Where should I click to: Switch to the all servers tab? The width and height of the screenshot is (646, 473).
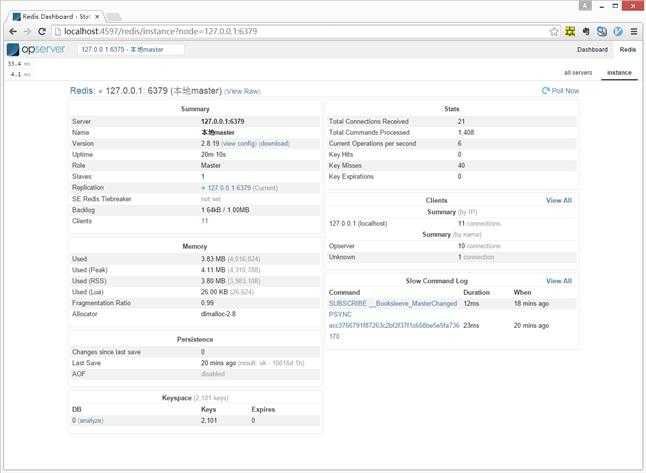(578, 73)
